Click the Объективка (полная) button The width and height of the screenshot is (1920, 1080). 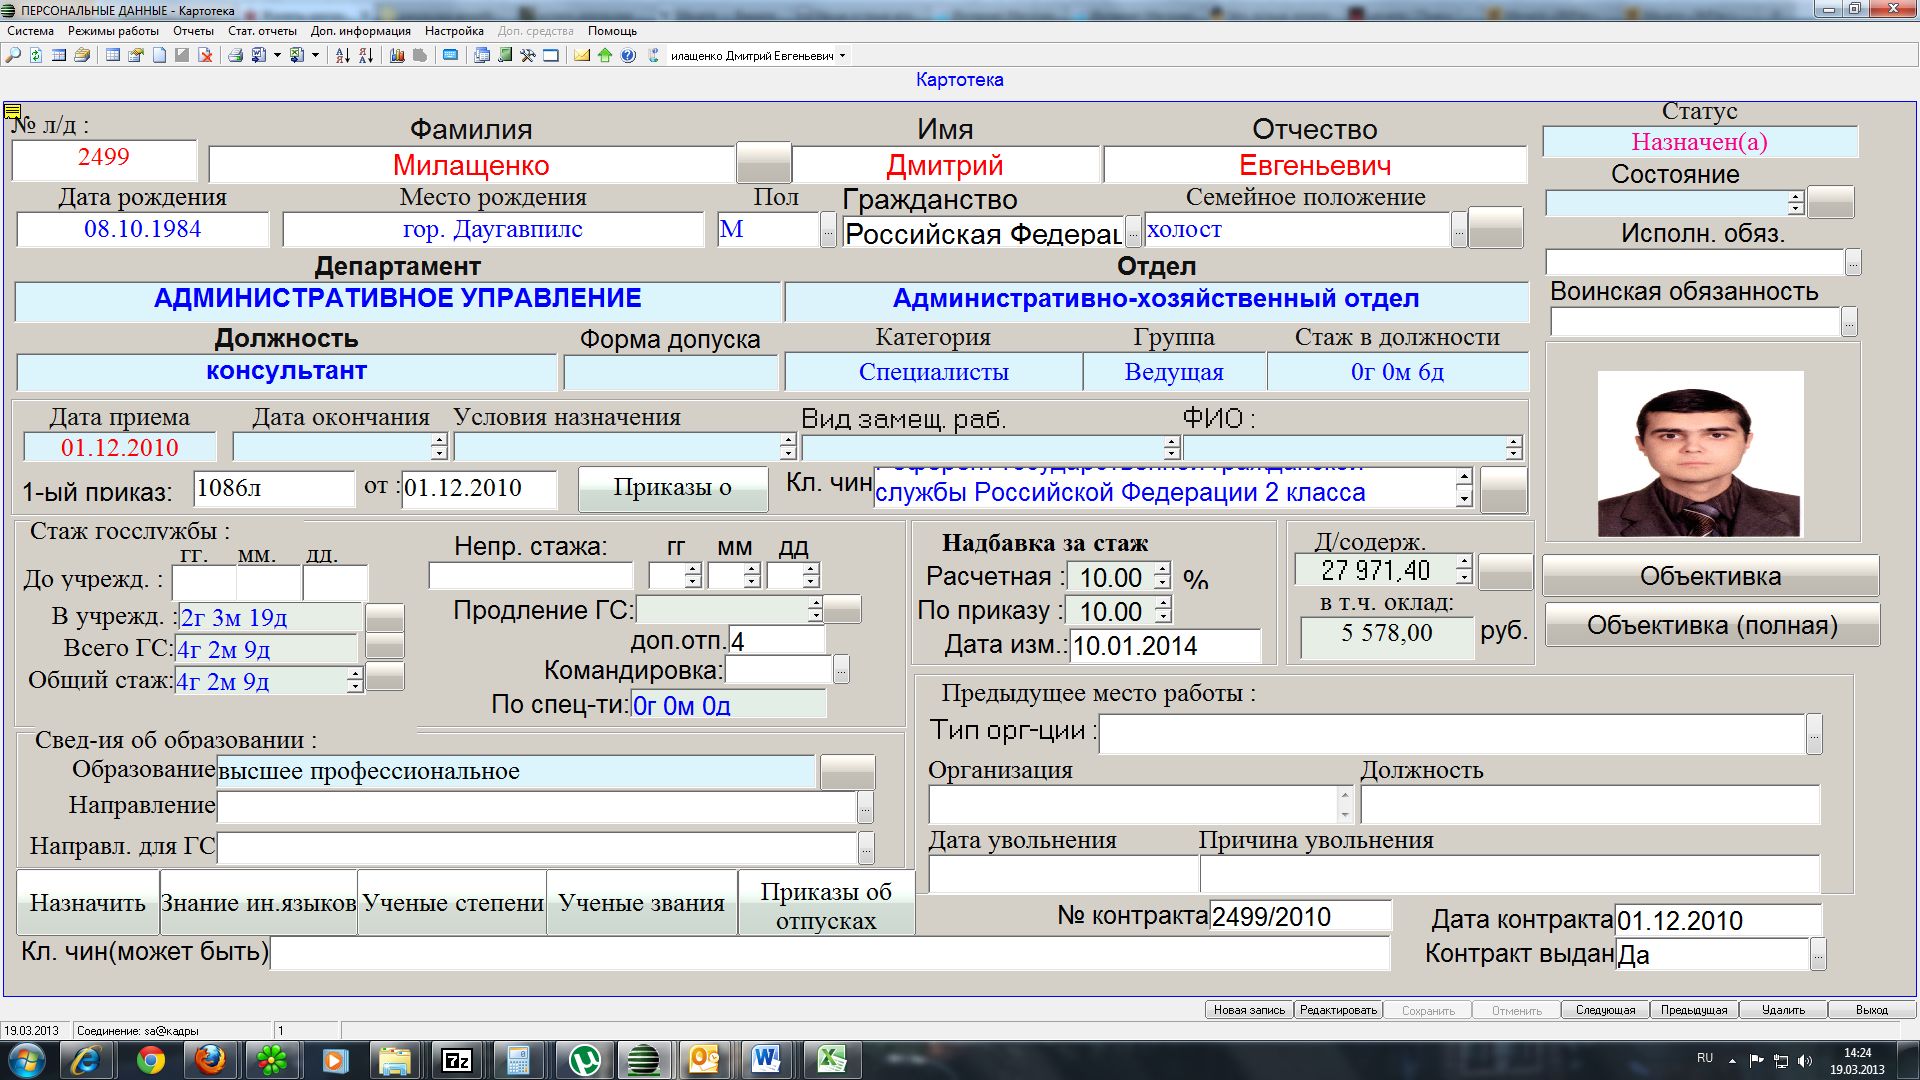tap(1711, 625)
